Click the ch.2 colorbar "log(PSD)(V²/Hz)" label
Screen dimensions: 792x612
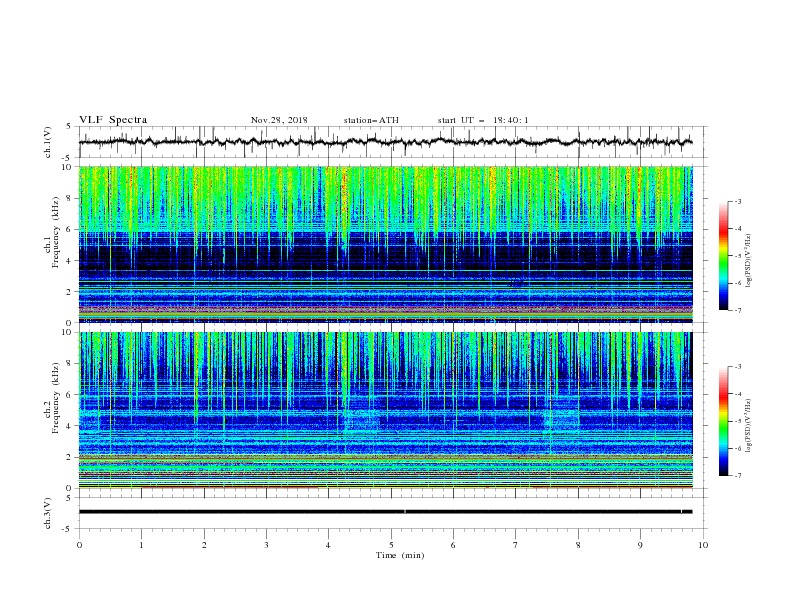click(749, 425)
